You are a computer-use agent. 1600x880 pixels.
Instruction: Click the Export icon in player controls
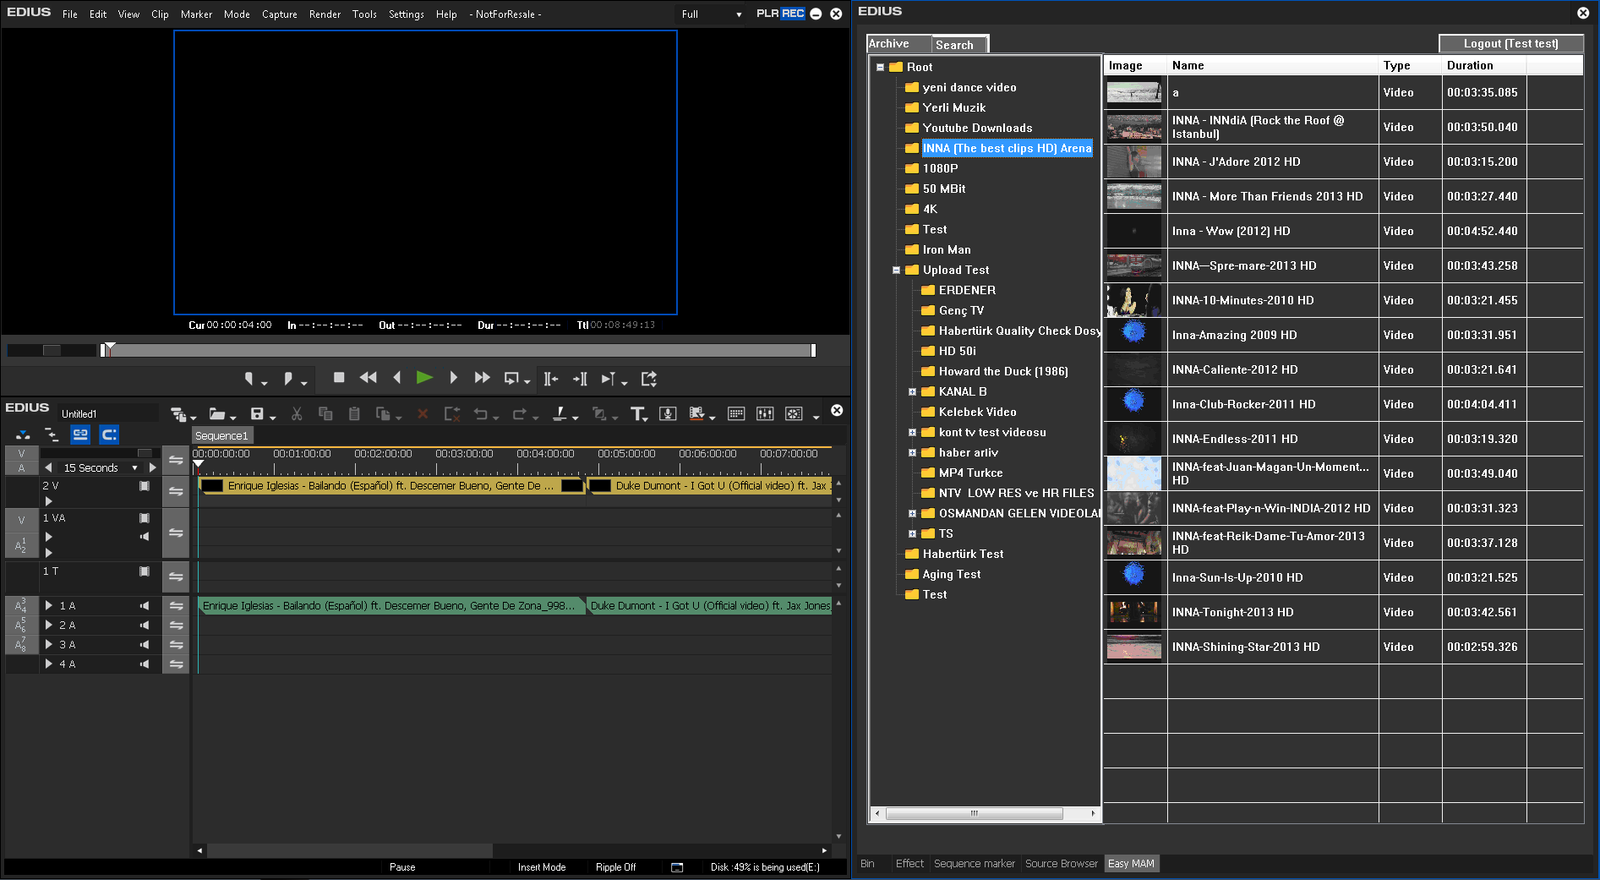coord(649,379)
